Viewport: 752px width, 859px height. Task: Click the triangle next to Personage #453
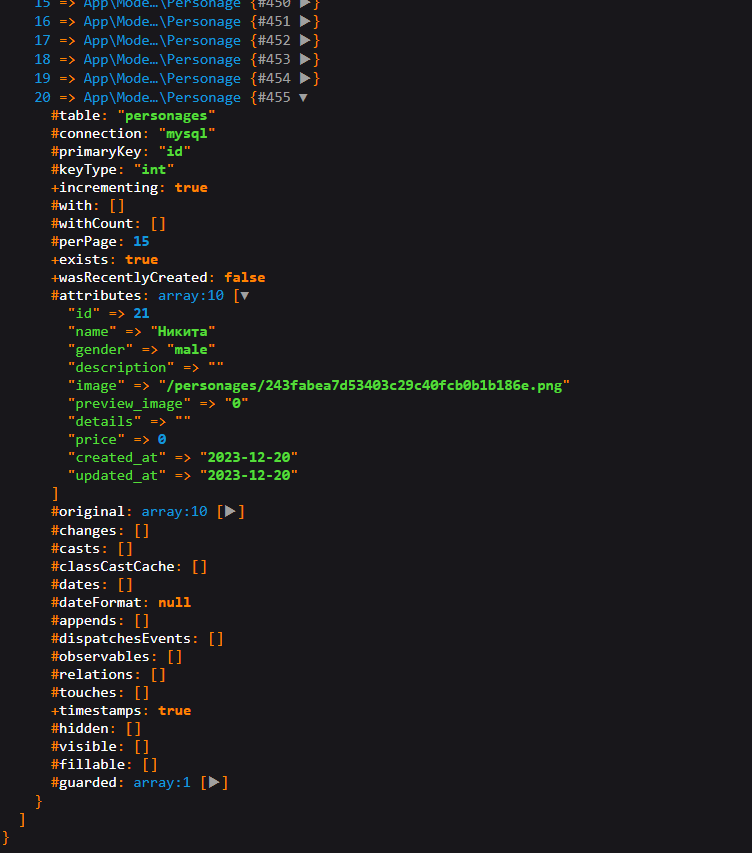click(305, 59)
